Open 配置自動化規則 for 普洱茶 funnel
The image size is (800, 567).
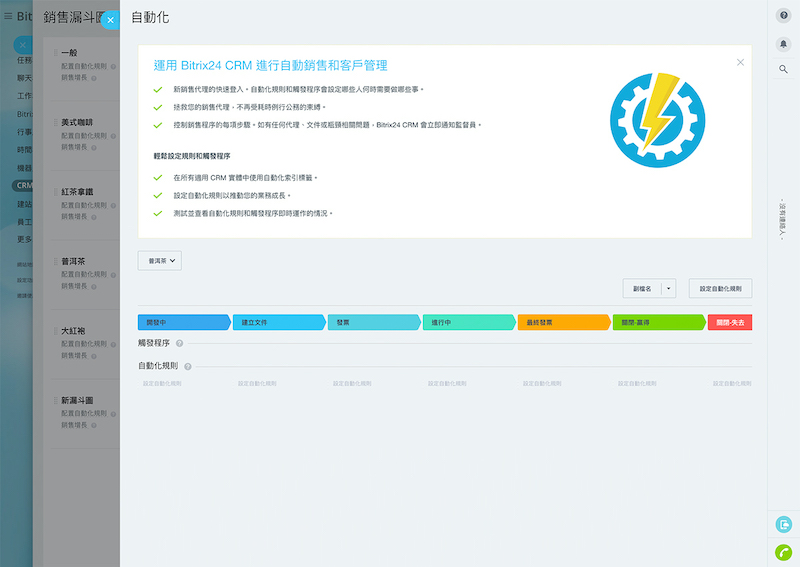(x=84, y=275)
